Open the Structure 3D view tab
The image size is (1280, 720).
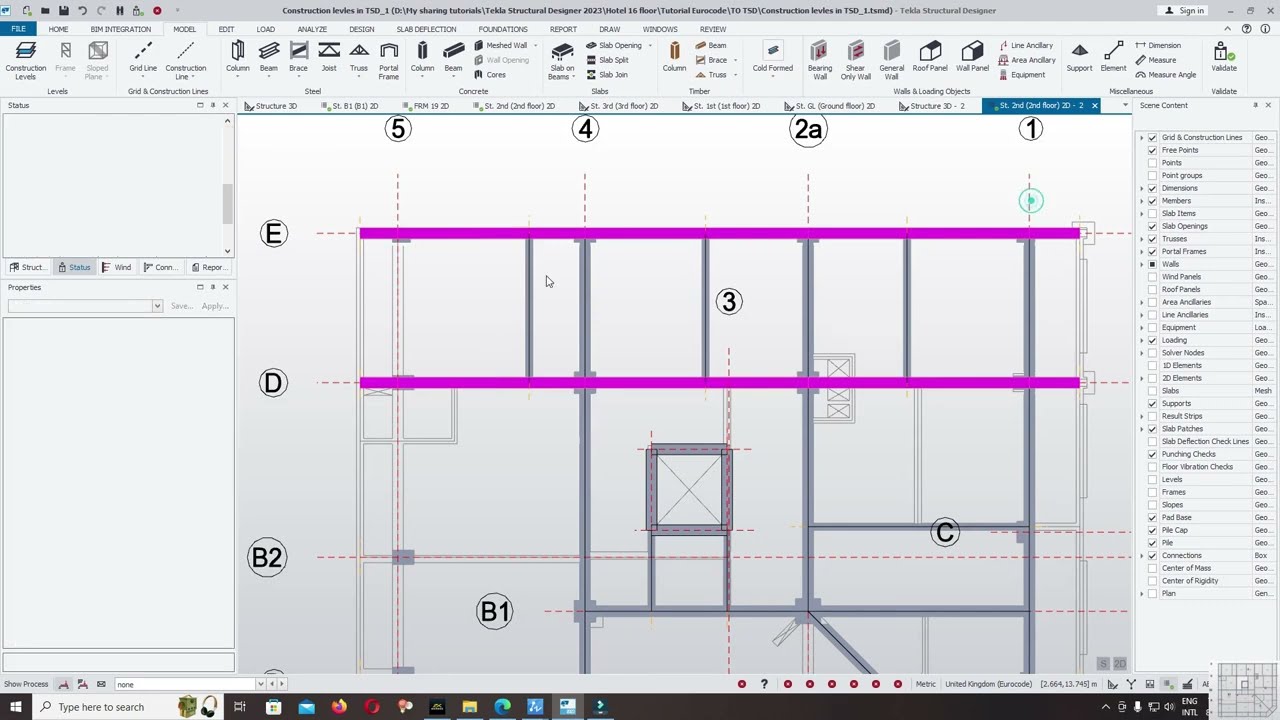tap(270, 105)
